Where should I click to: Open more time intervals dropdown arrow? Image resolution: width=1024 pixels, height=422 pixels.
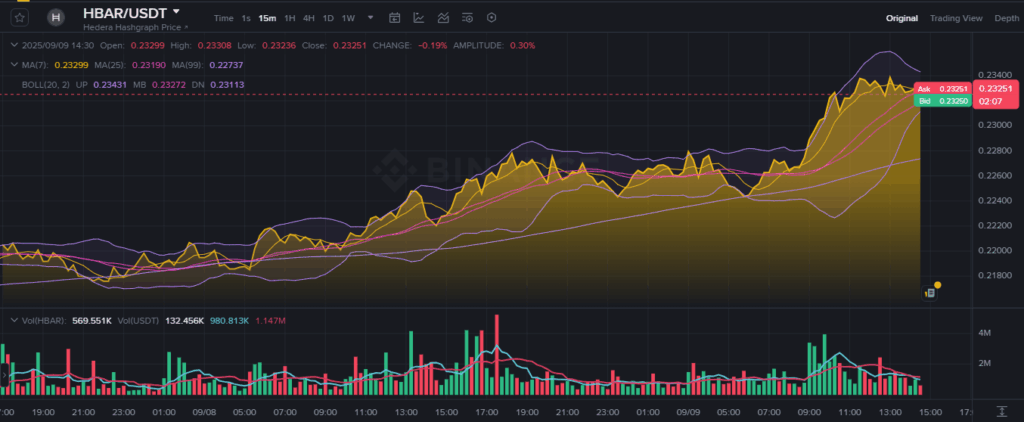(371, 18)
